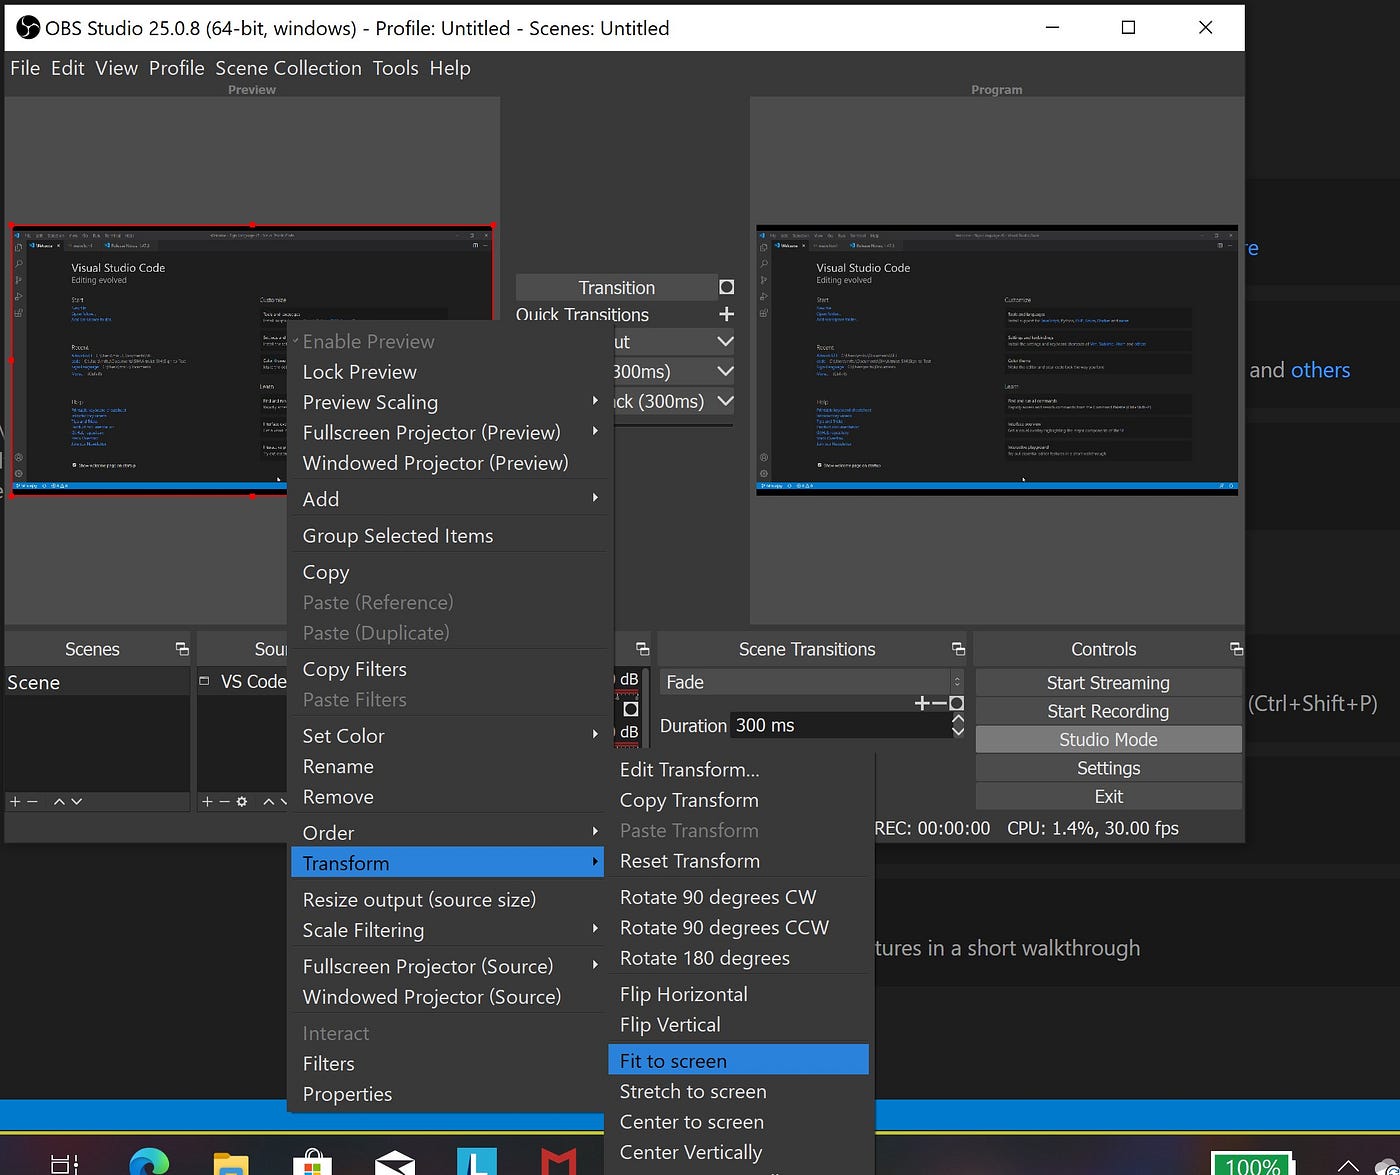Screen dimensions: 1400x1175
Task: Choose Edit Transform option
Action: coord(738,770)
